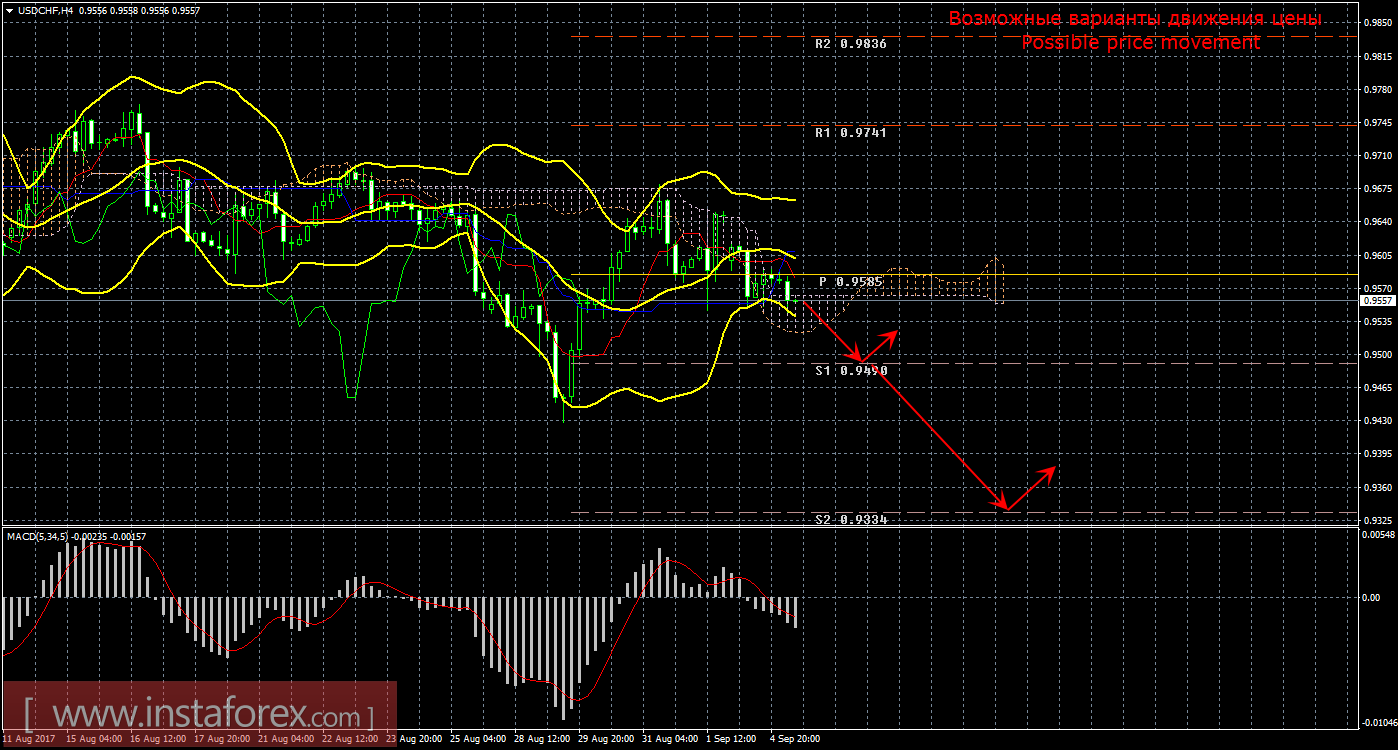This screenshot has width=1398, height=750.
Task: Click the 0.9675 price axis label
Action: click(x=1378, y=189)
